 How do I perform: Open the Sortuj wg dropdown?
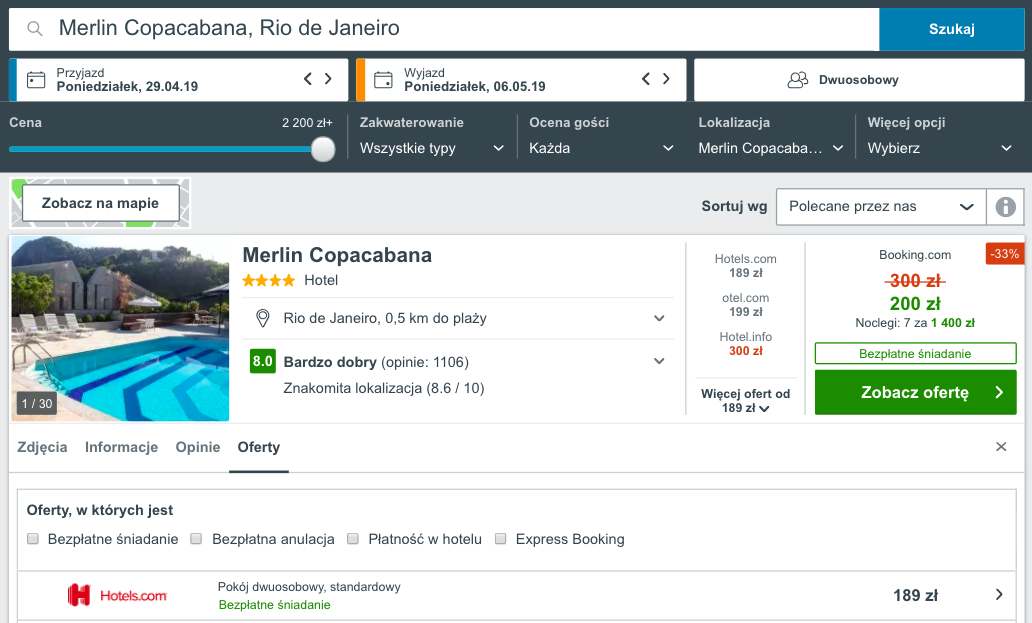(881, 207)
